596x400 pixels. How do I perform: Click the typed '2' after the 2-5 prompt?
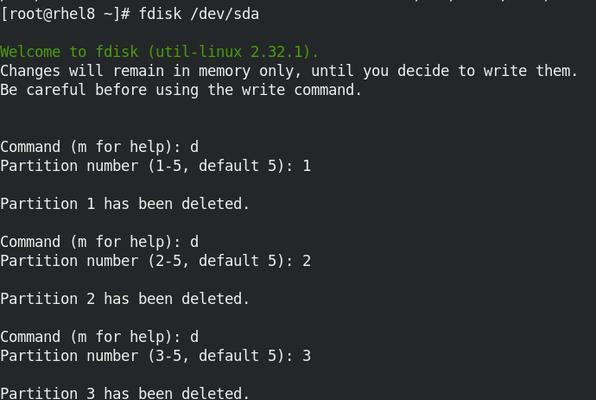coord(307,261)
